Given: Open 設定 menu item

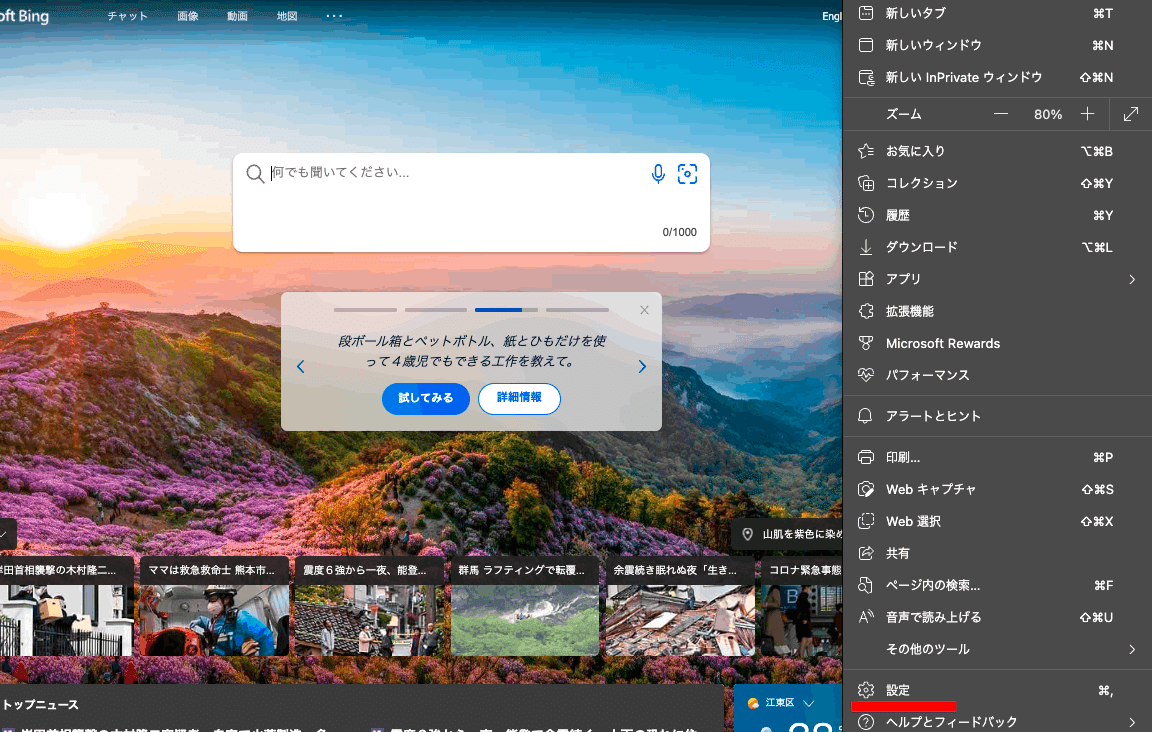Looking at the screenshot, I should point(997,690).
